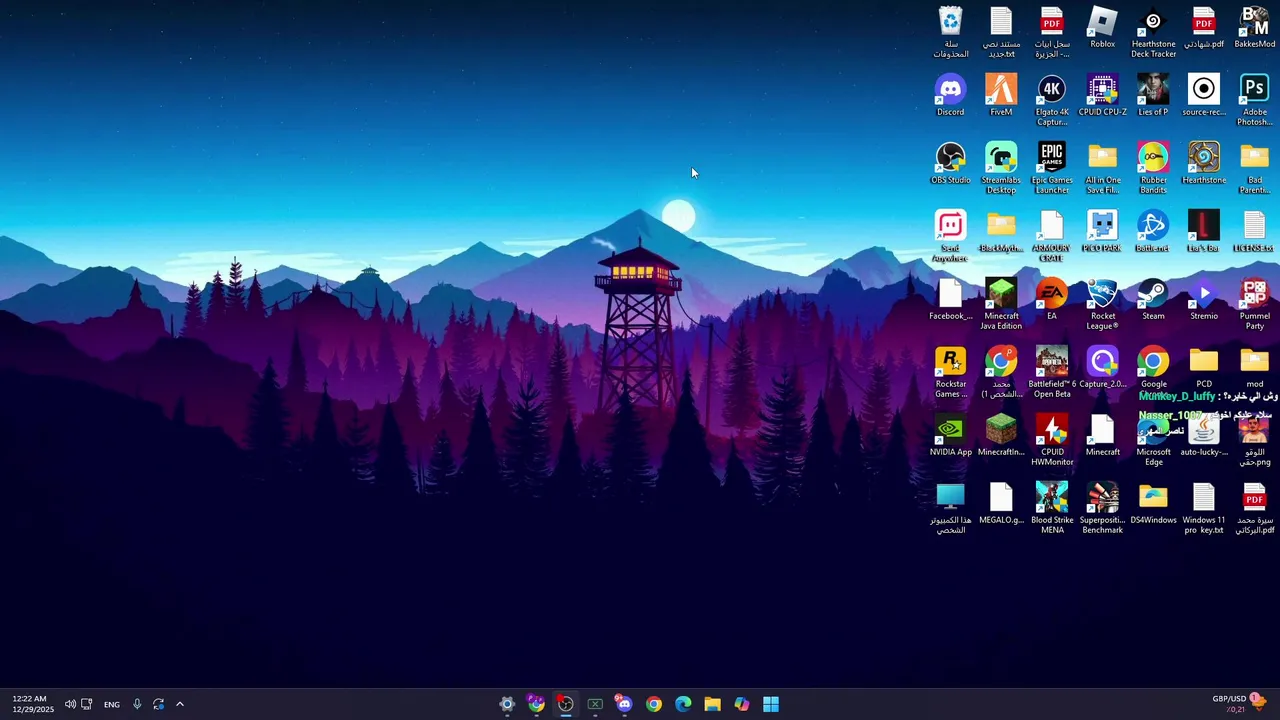
Task: Open the Recycle Bin desktop icon
Action: click(950, 31)
